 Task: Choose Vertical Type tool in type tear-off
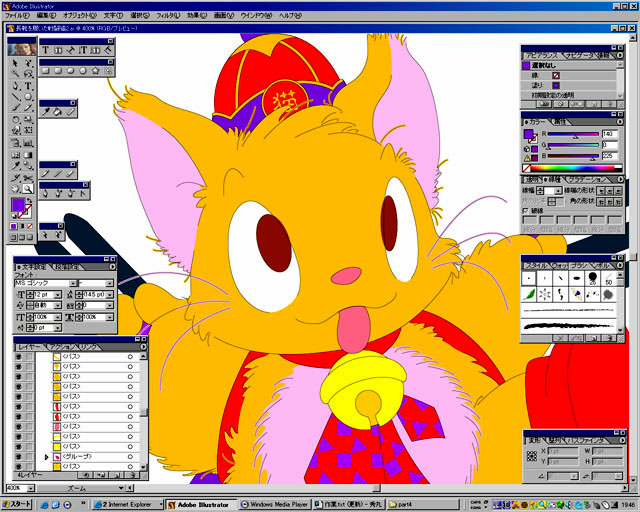83,50
